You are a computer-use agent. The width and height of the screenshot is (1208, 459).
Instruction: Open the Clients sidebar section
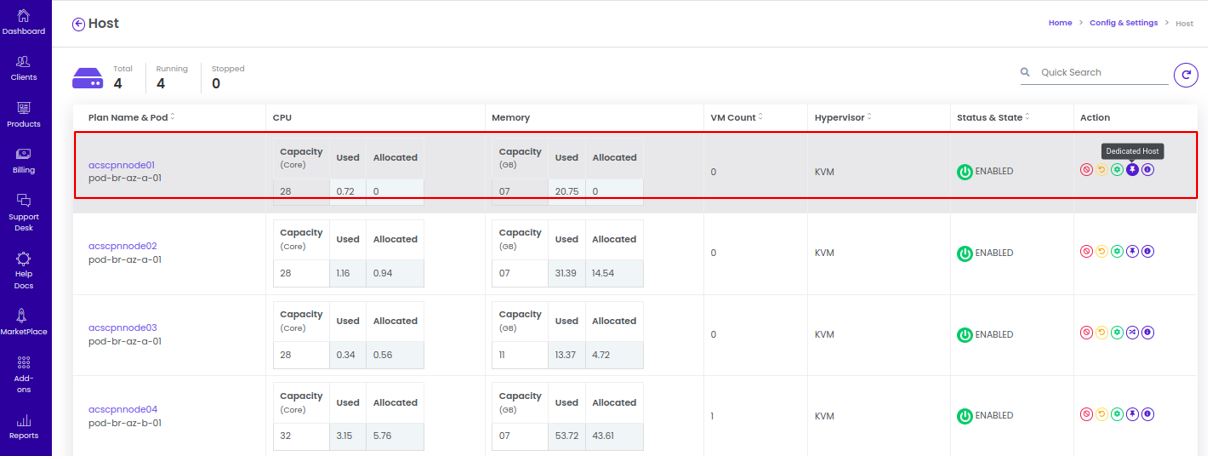point(24,68)
